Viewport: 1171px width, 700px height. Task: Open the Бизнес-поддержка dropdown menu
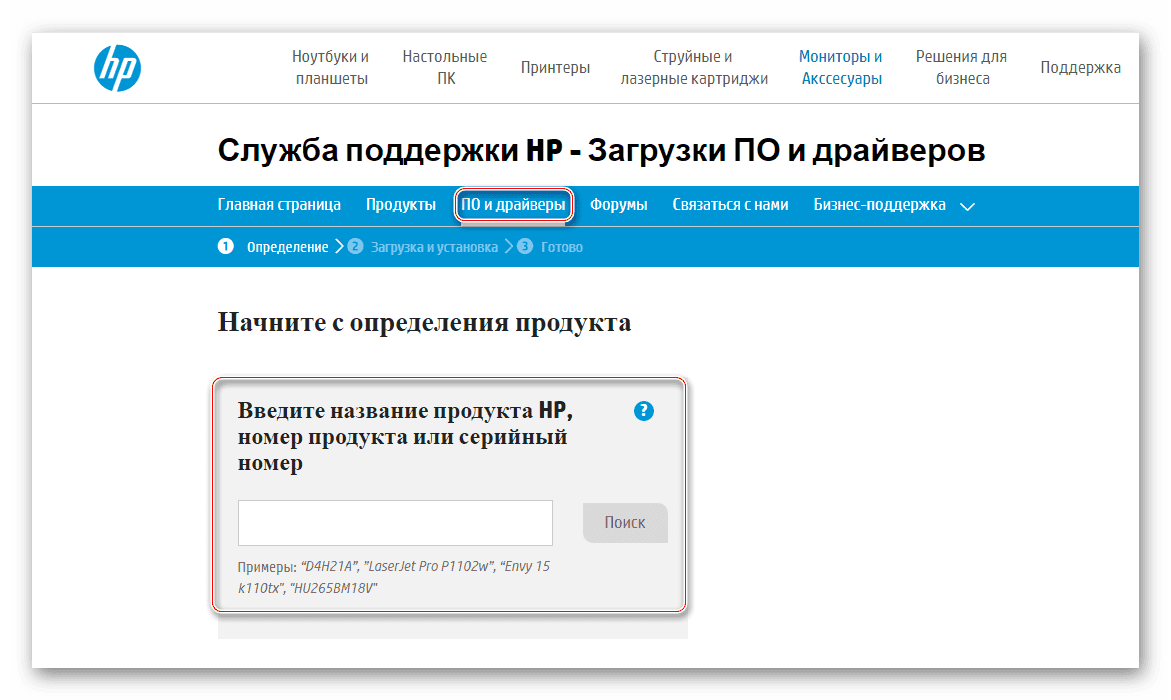coord(879,205)
